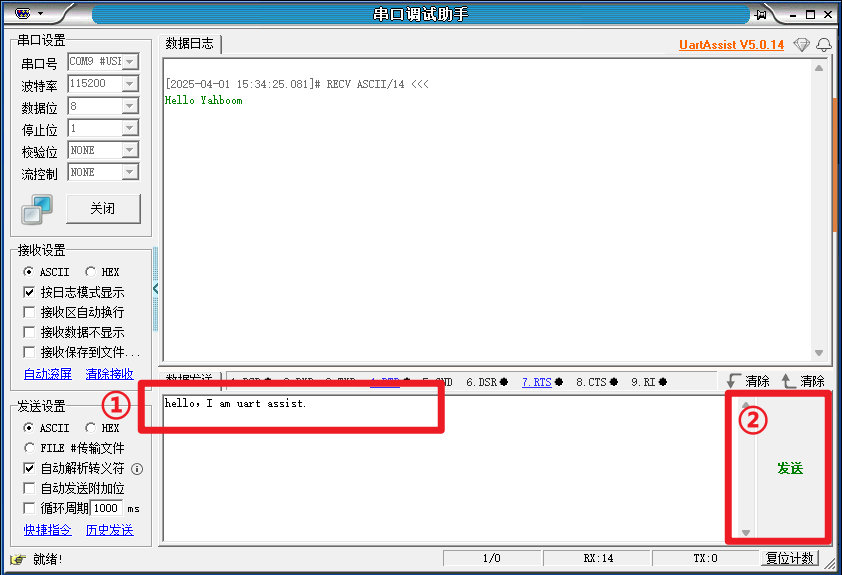Click the notification bell icon
The width and height of the screenshot is (842, 575).
point(824,45)
